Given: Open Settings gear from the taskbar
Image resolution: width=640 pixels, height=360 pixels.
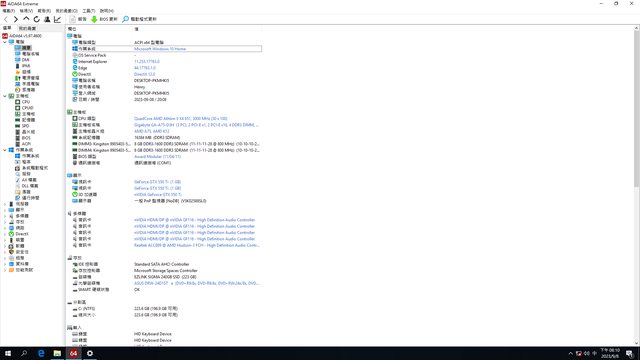Looking at the screenshot, I should [90, 353].
